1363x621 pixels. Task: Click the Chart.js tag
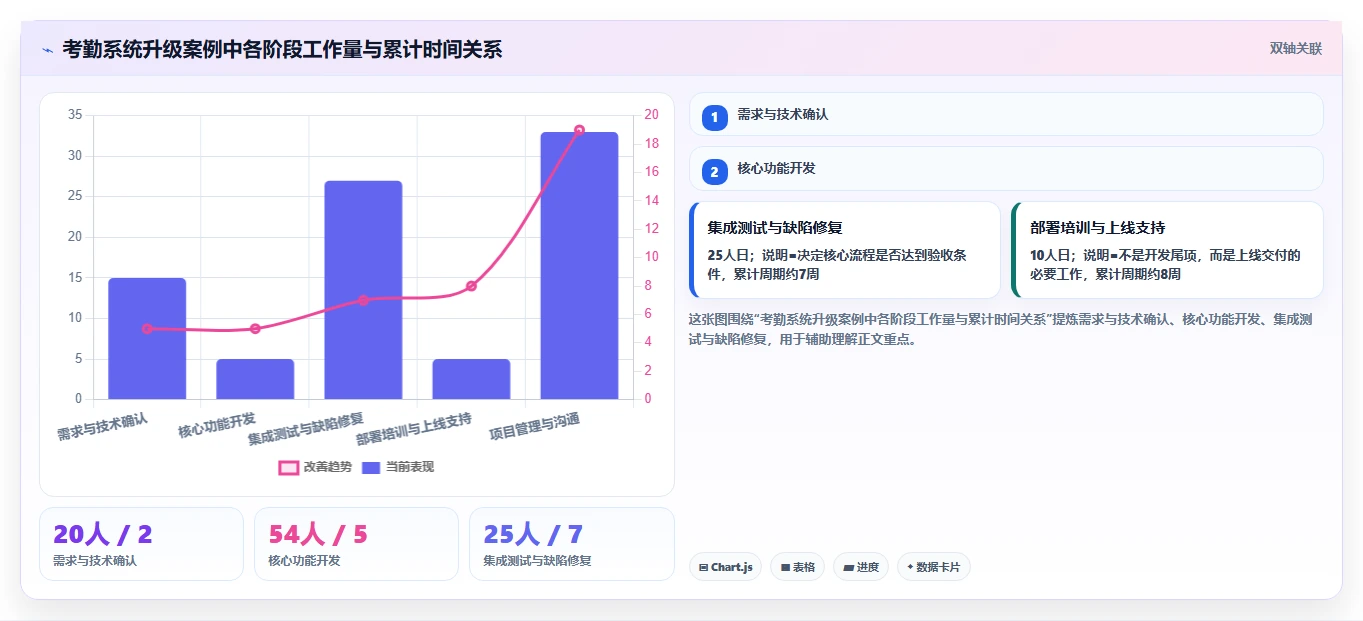pyautogui.click(x=725, y=567)
